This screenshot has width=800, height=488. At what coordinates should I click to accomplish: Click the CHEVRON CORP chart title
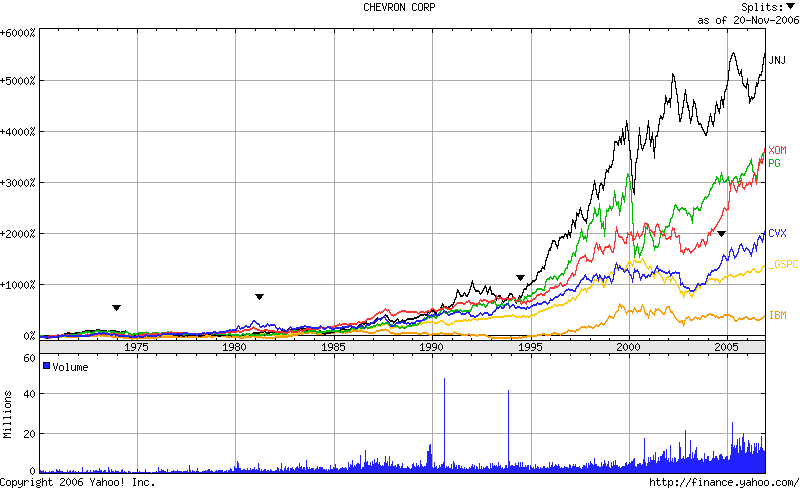(399, 7)
